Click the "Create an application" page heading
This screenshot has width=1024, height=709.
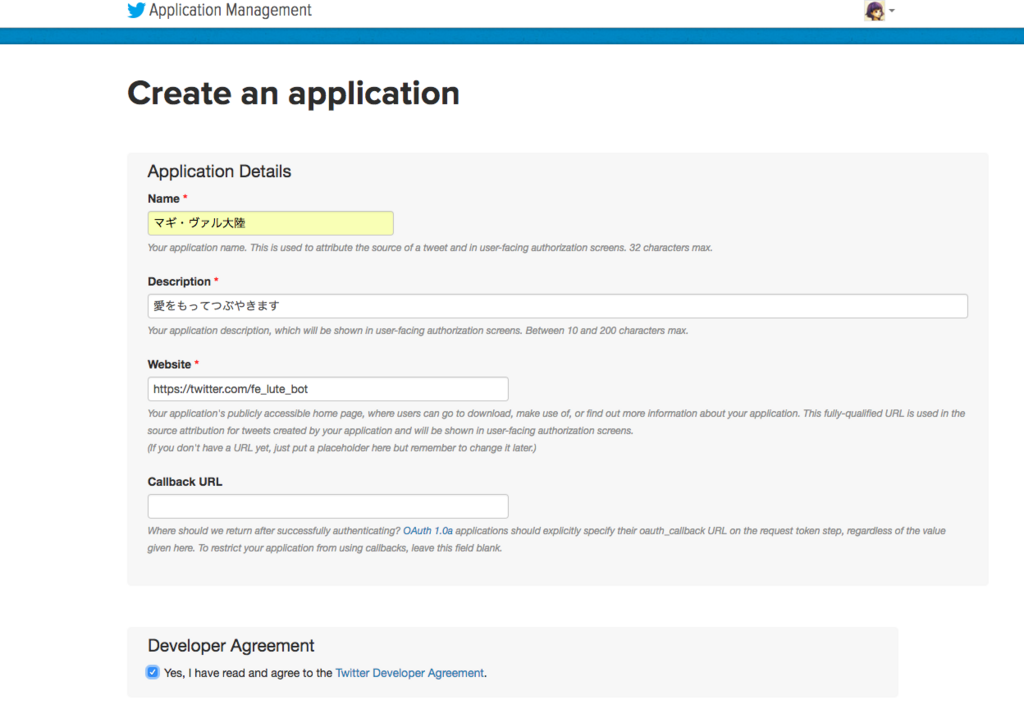pos(293,93)
